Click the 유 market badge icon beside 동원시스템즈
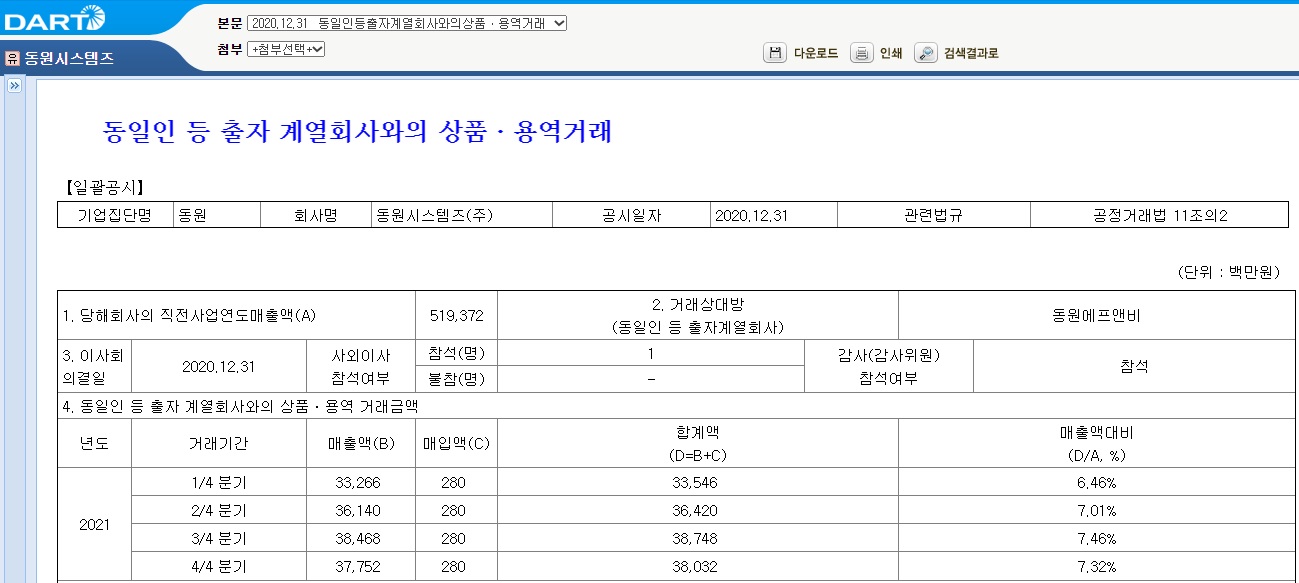The height and width of the screenshot is (583, 1299). point(13,58)
